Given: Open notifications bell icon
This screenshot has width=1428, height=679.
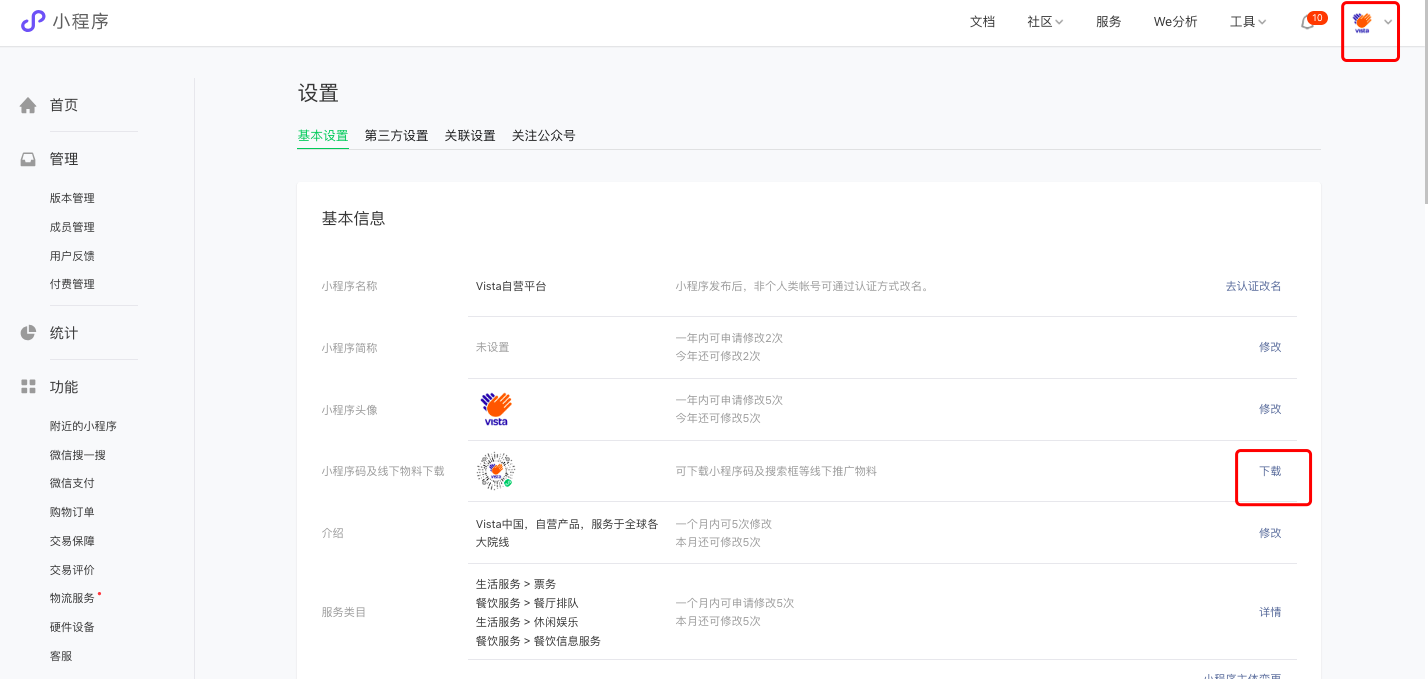Looking at the screenshot, I should [x=1307, y=22].
